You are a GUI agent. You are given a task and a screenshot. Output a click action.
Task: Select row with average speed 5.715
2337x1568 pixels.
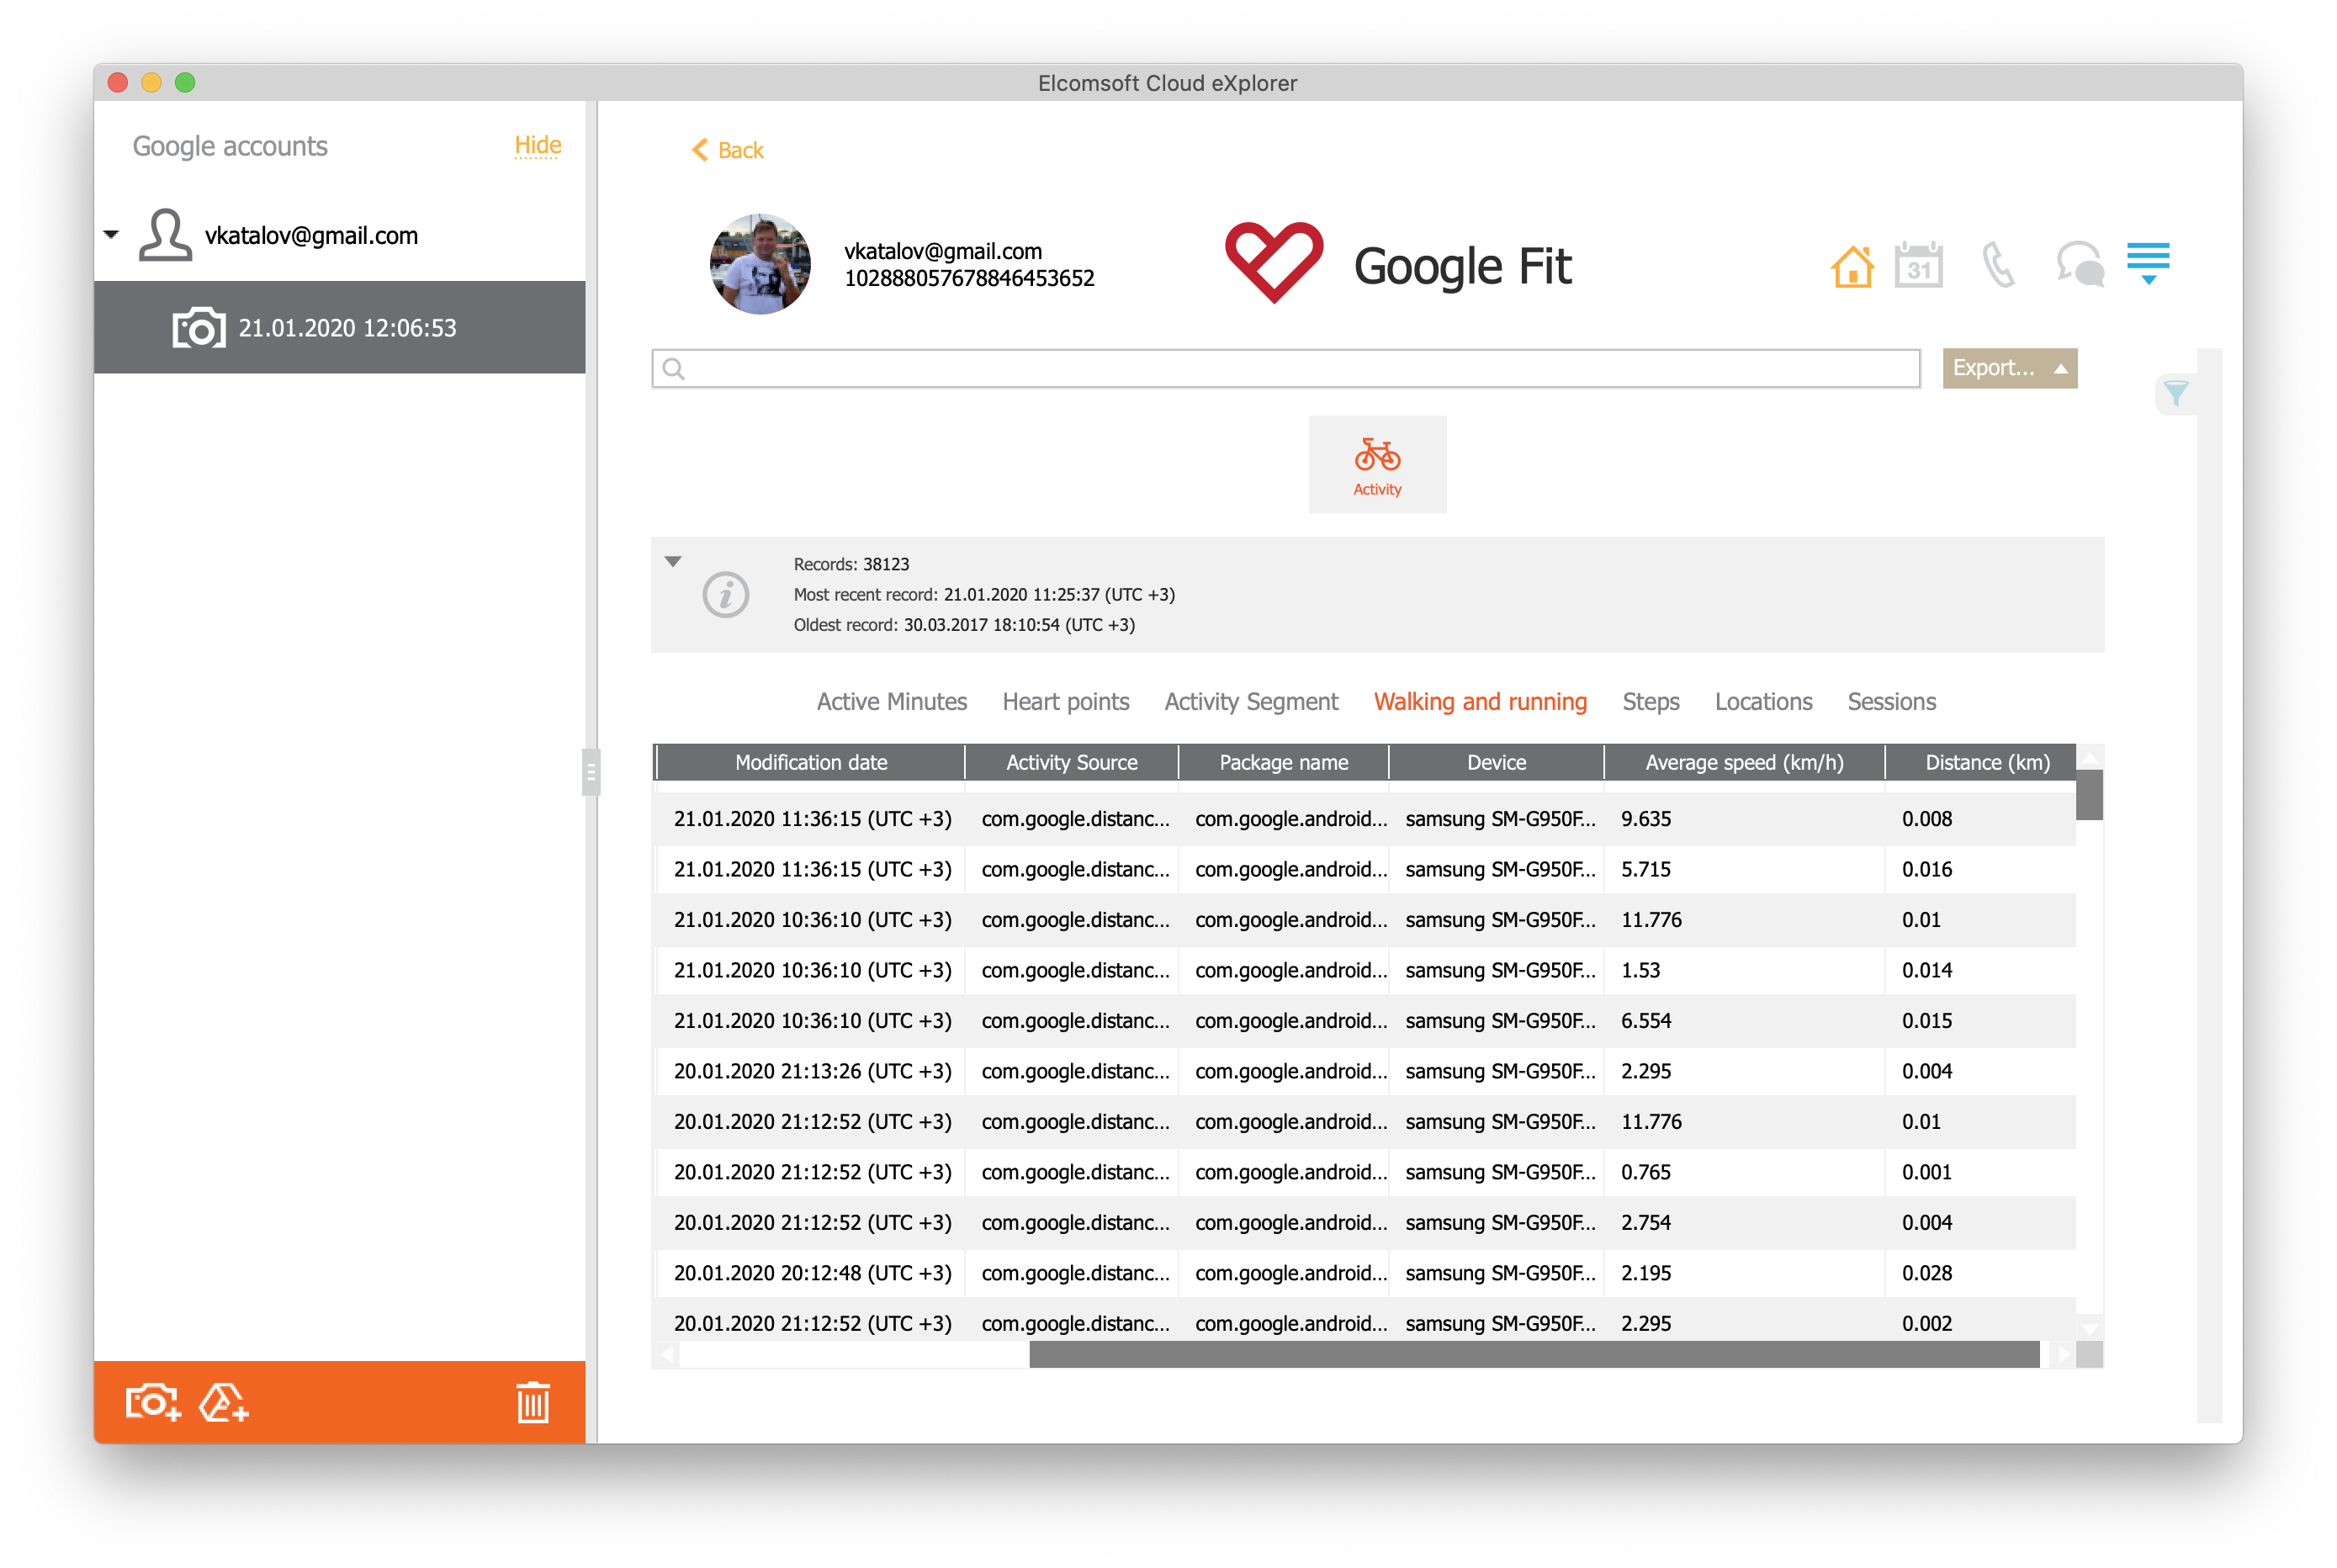1365,869
